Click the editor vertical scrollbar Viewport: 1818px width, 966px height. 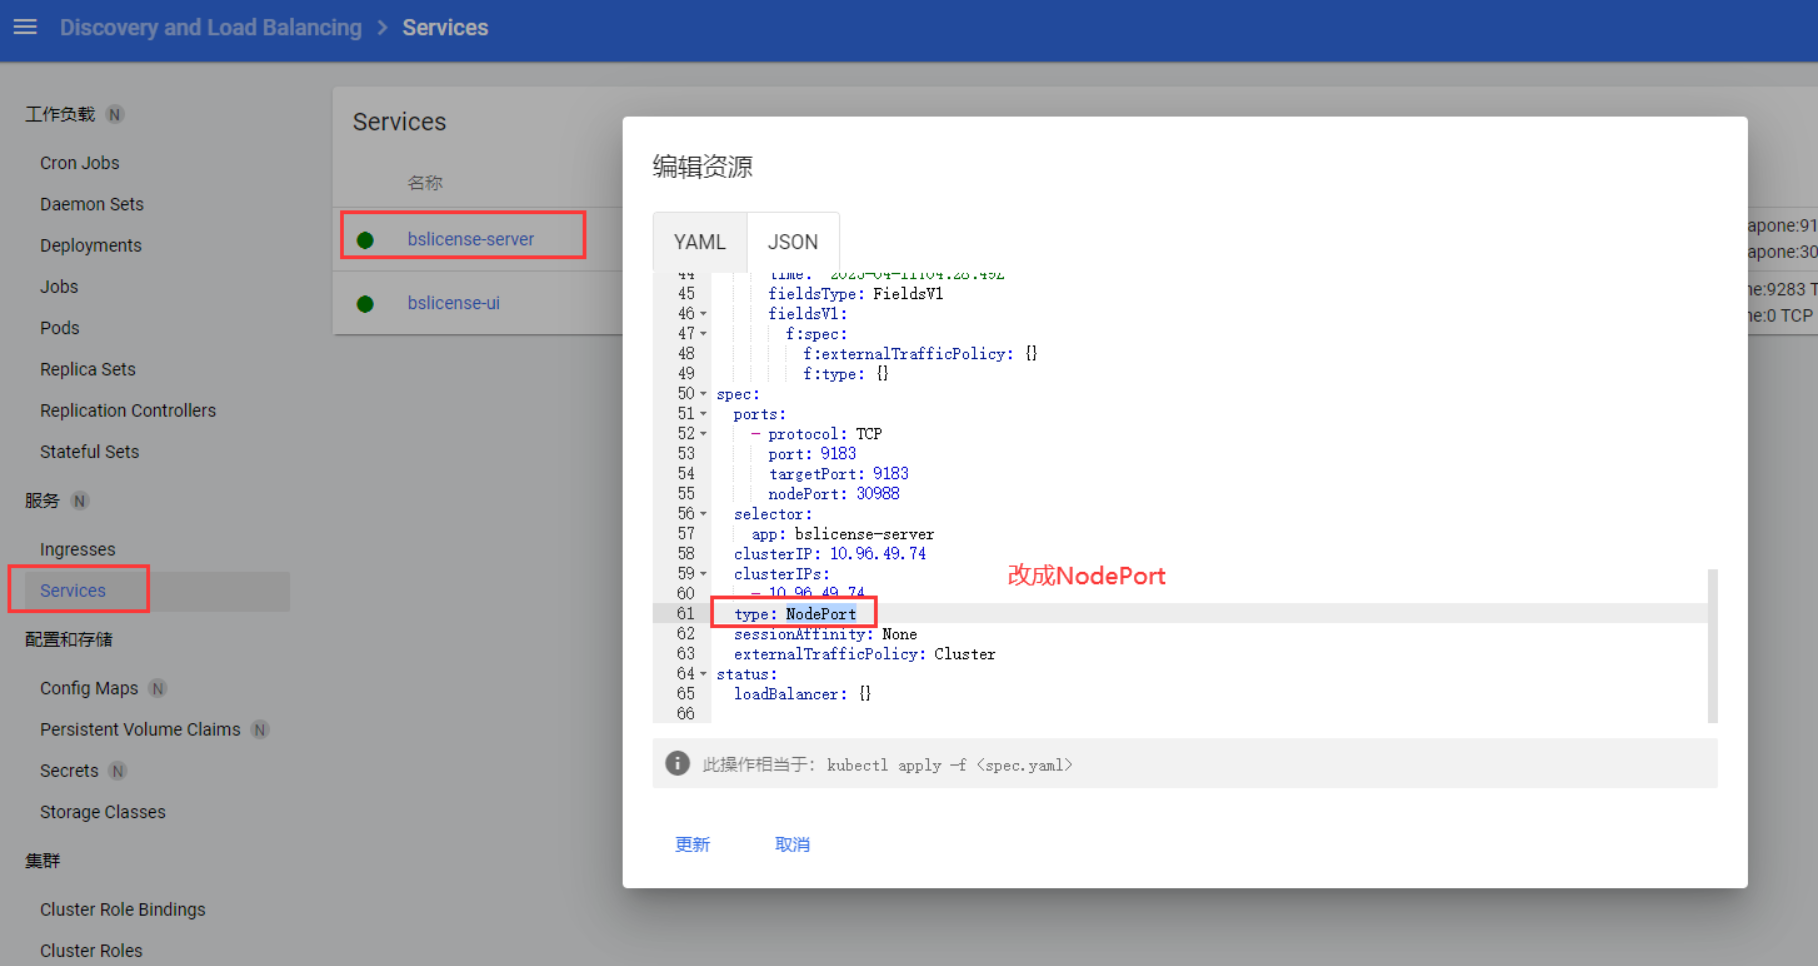click(1712, 646)
